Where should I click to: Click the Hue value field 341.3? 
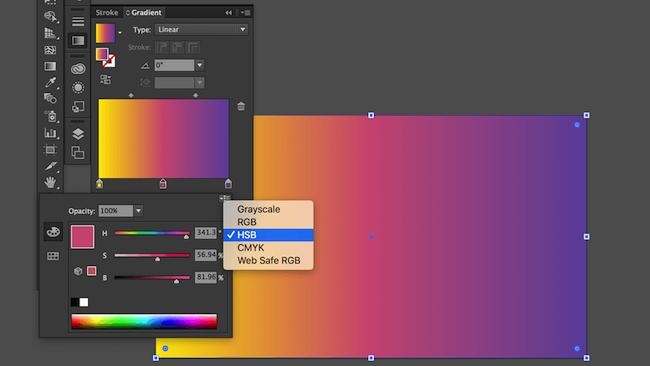[206, 233]
